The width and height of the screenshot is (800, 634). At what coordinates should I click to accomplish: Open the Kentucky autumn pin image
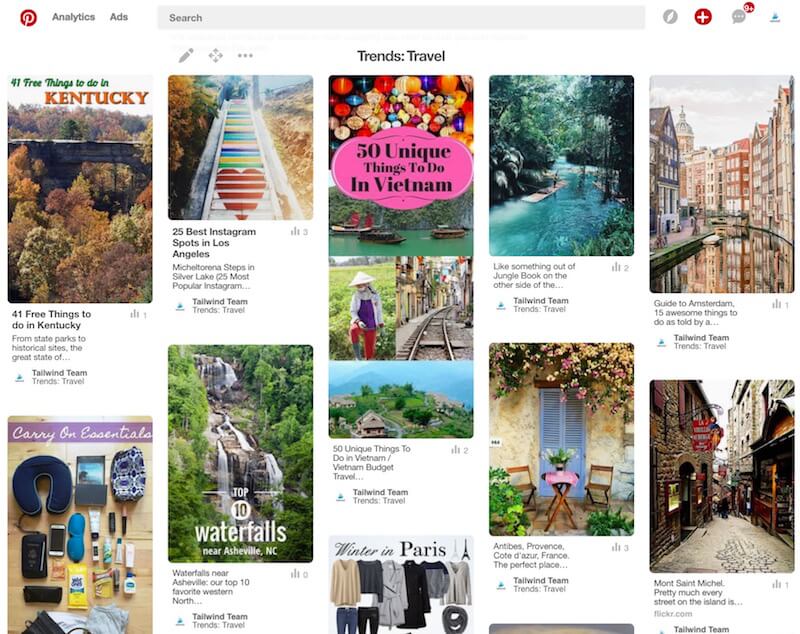80,189
